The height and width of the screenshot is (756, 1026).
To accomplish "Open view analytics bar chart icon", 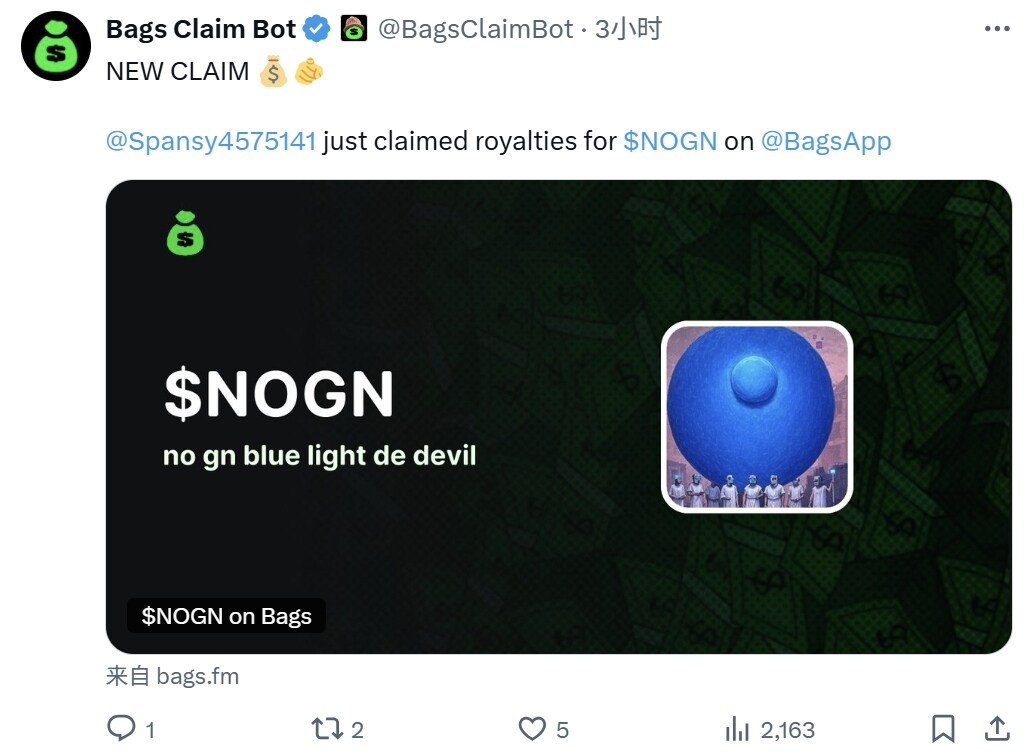I will point(737,729).
